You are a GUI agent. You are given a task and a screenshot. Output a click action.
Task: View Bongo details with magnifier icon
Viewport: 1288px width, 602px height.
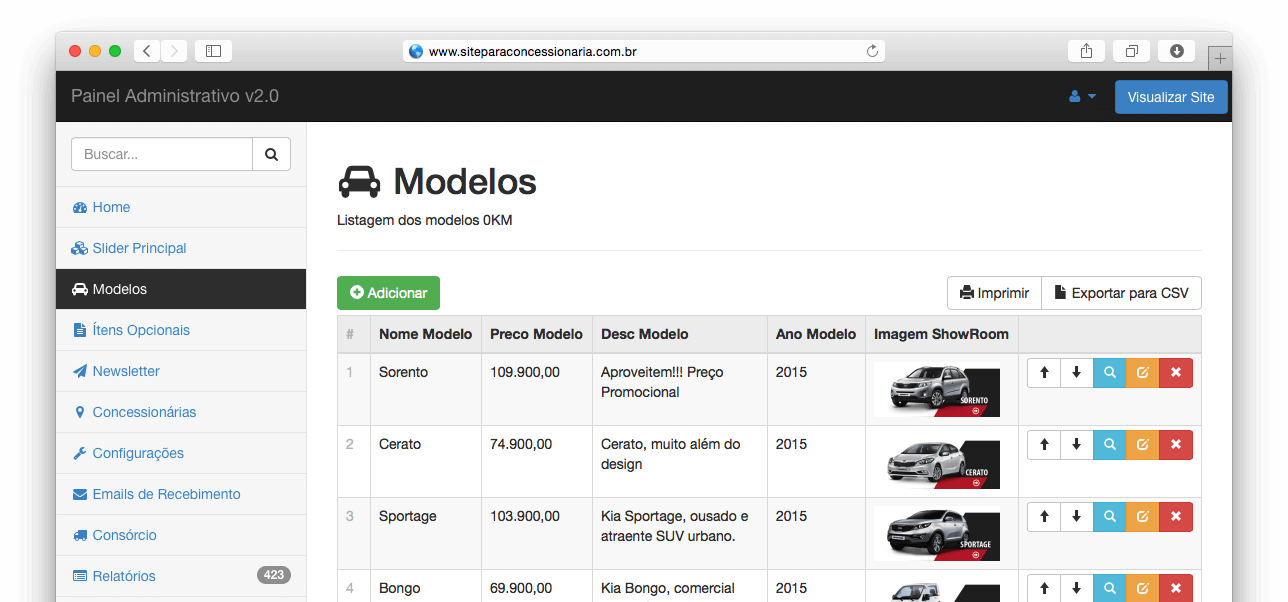[1110, 588]
